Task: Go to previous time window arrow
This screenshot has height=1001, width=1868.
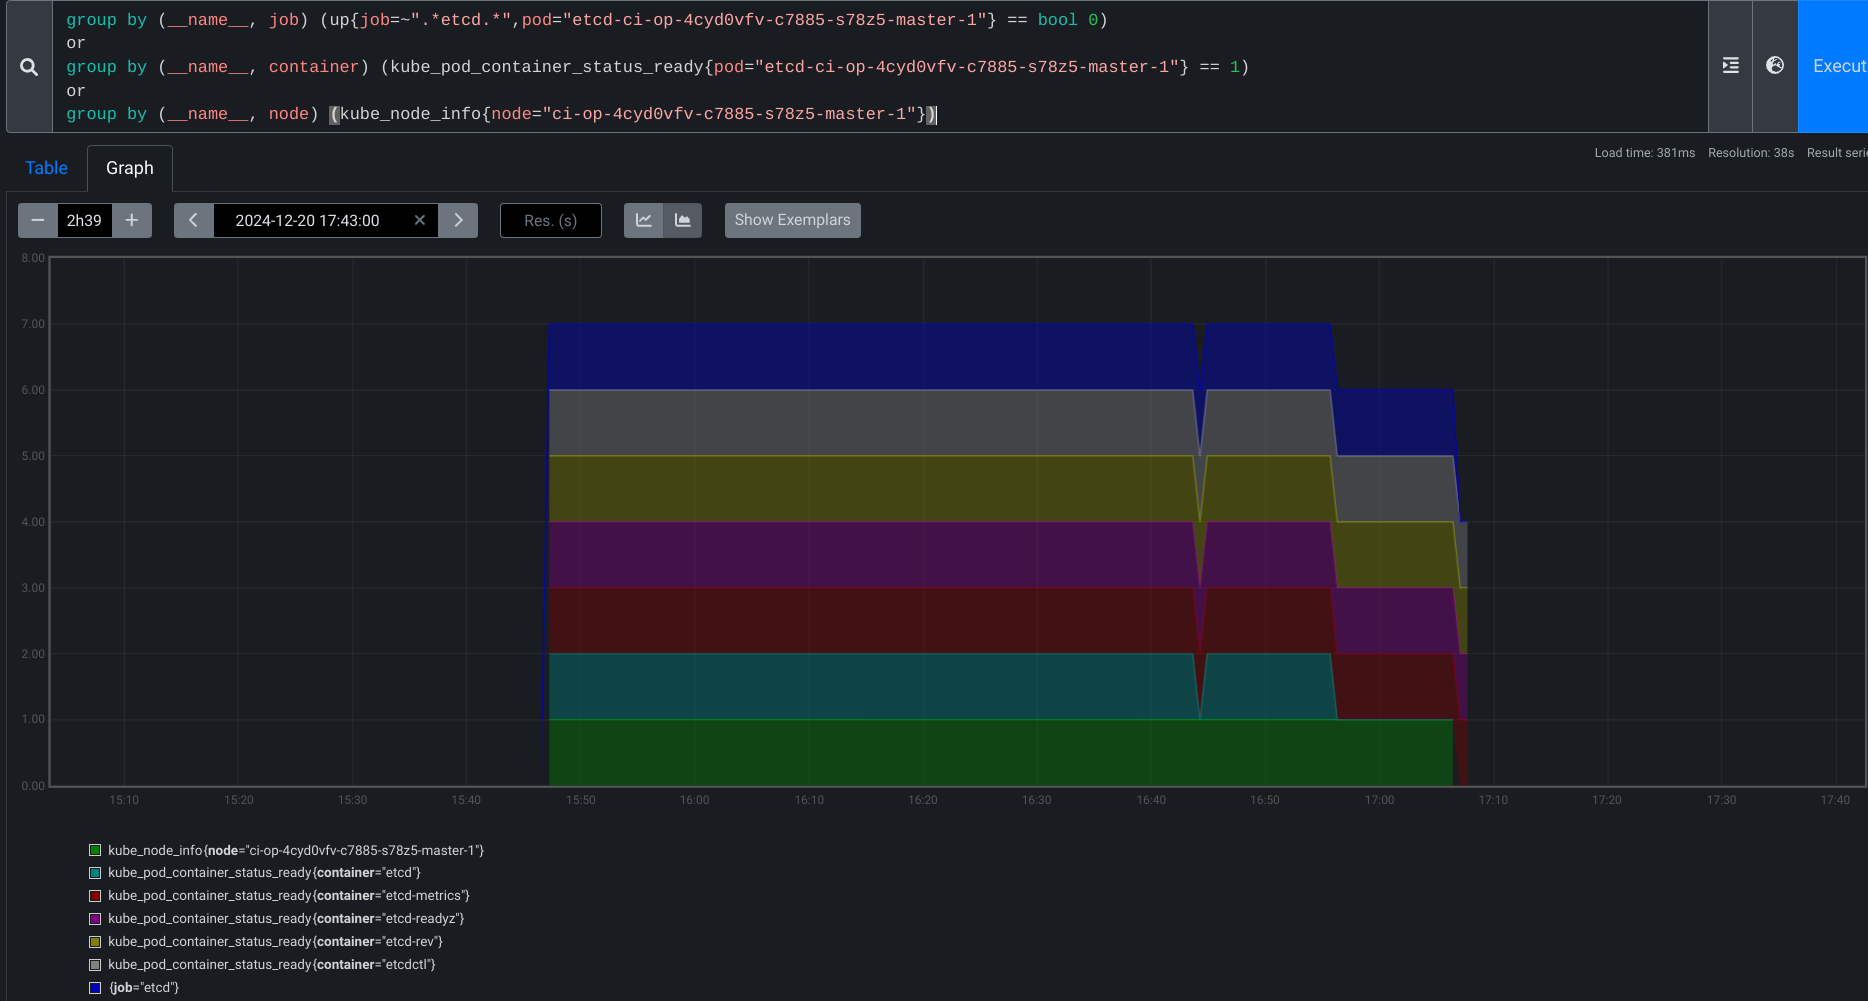Action: click(x=193, y=220)
